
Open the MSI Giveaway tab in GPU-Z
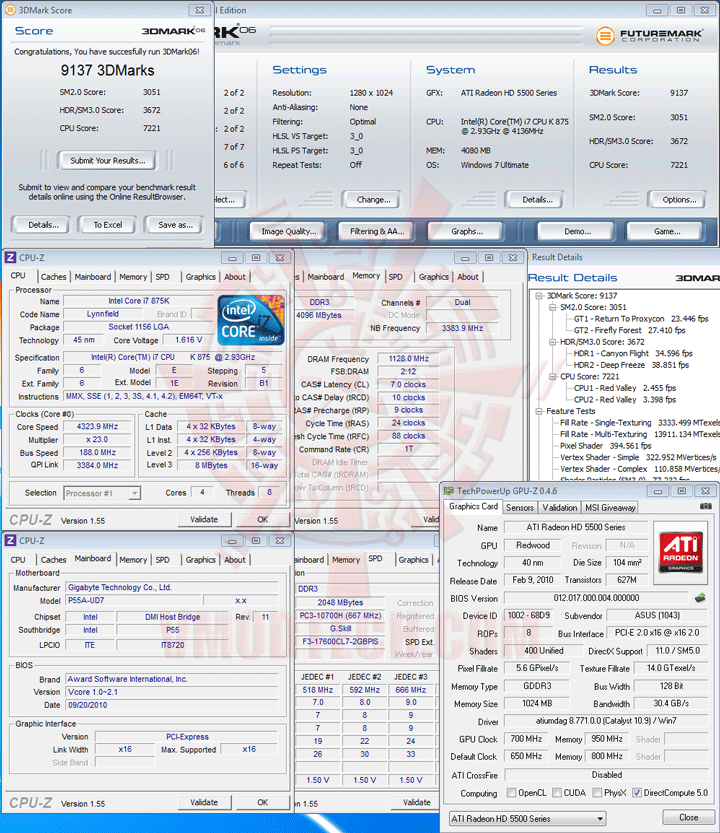click(x=610, y=508)
